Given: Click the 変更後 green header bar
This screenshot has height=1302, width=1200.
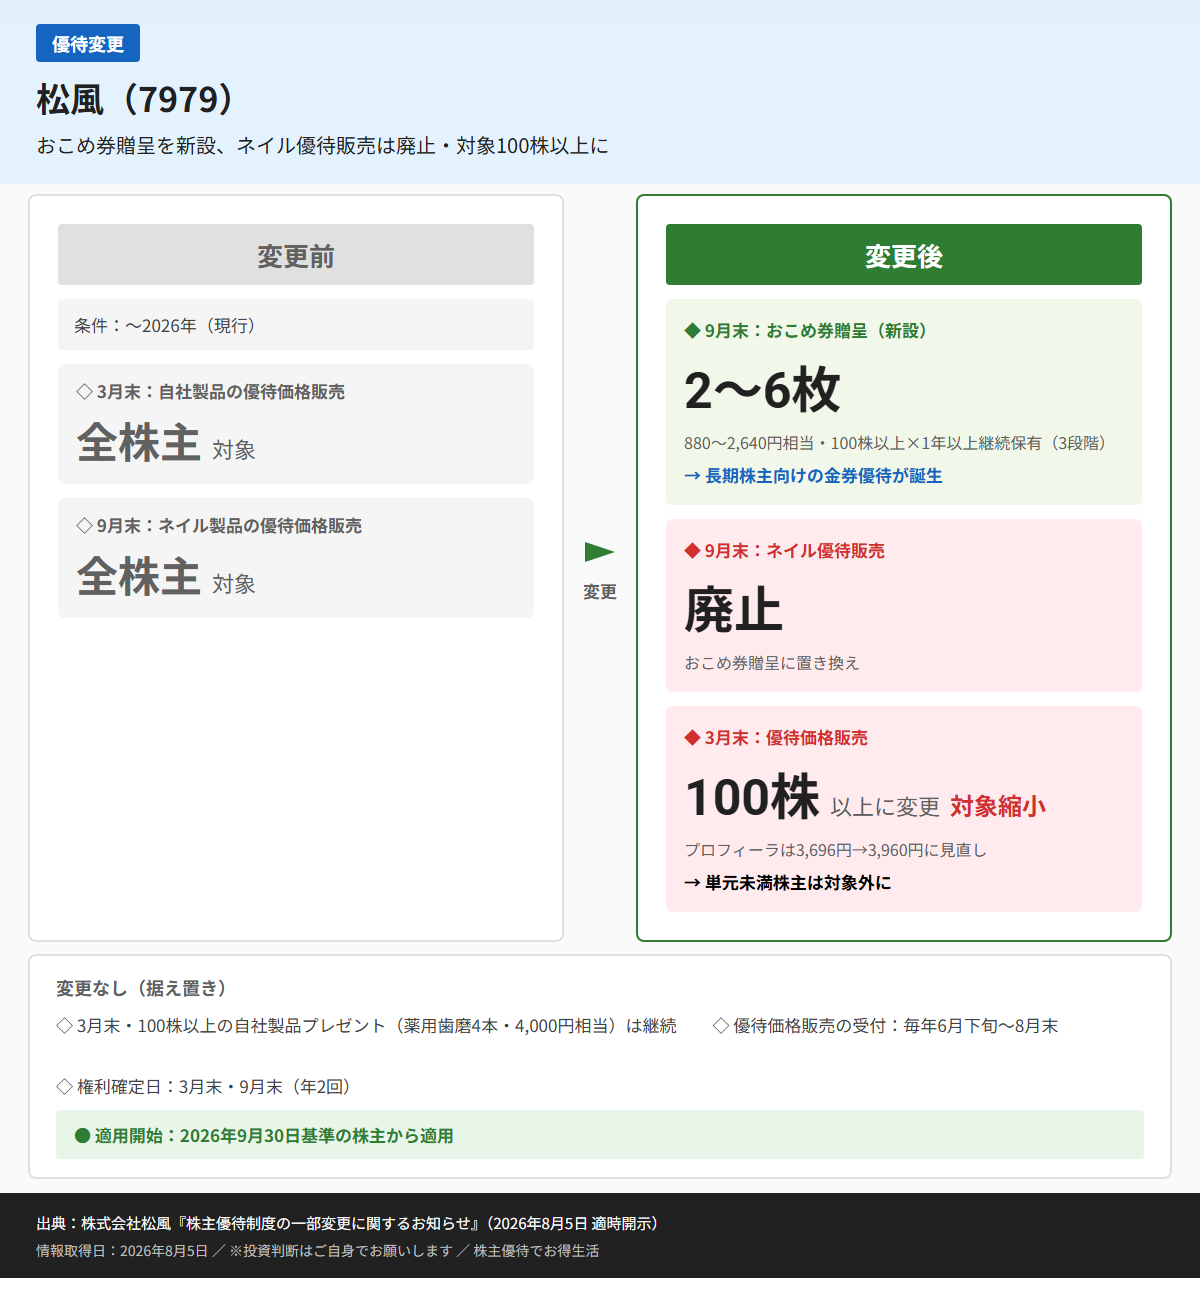Looking at the screenshot, I should tap(904, 255).
